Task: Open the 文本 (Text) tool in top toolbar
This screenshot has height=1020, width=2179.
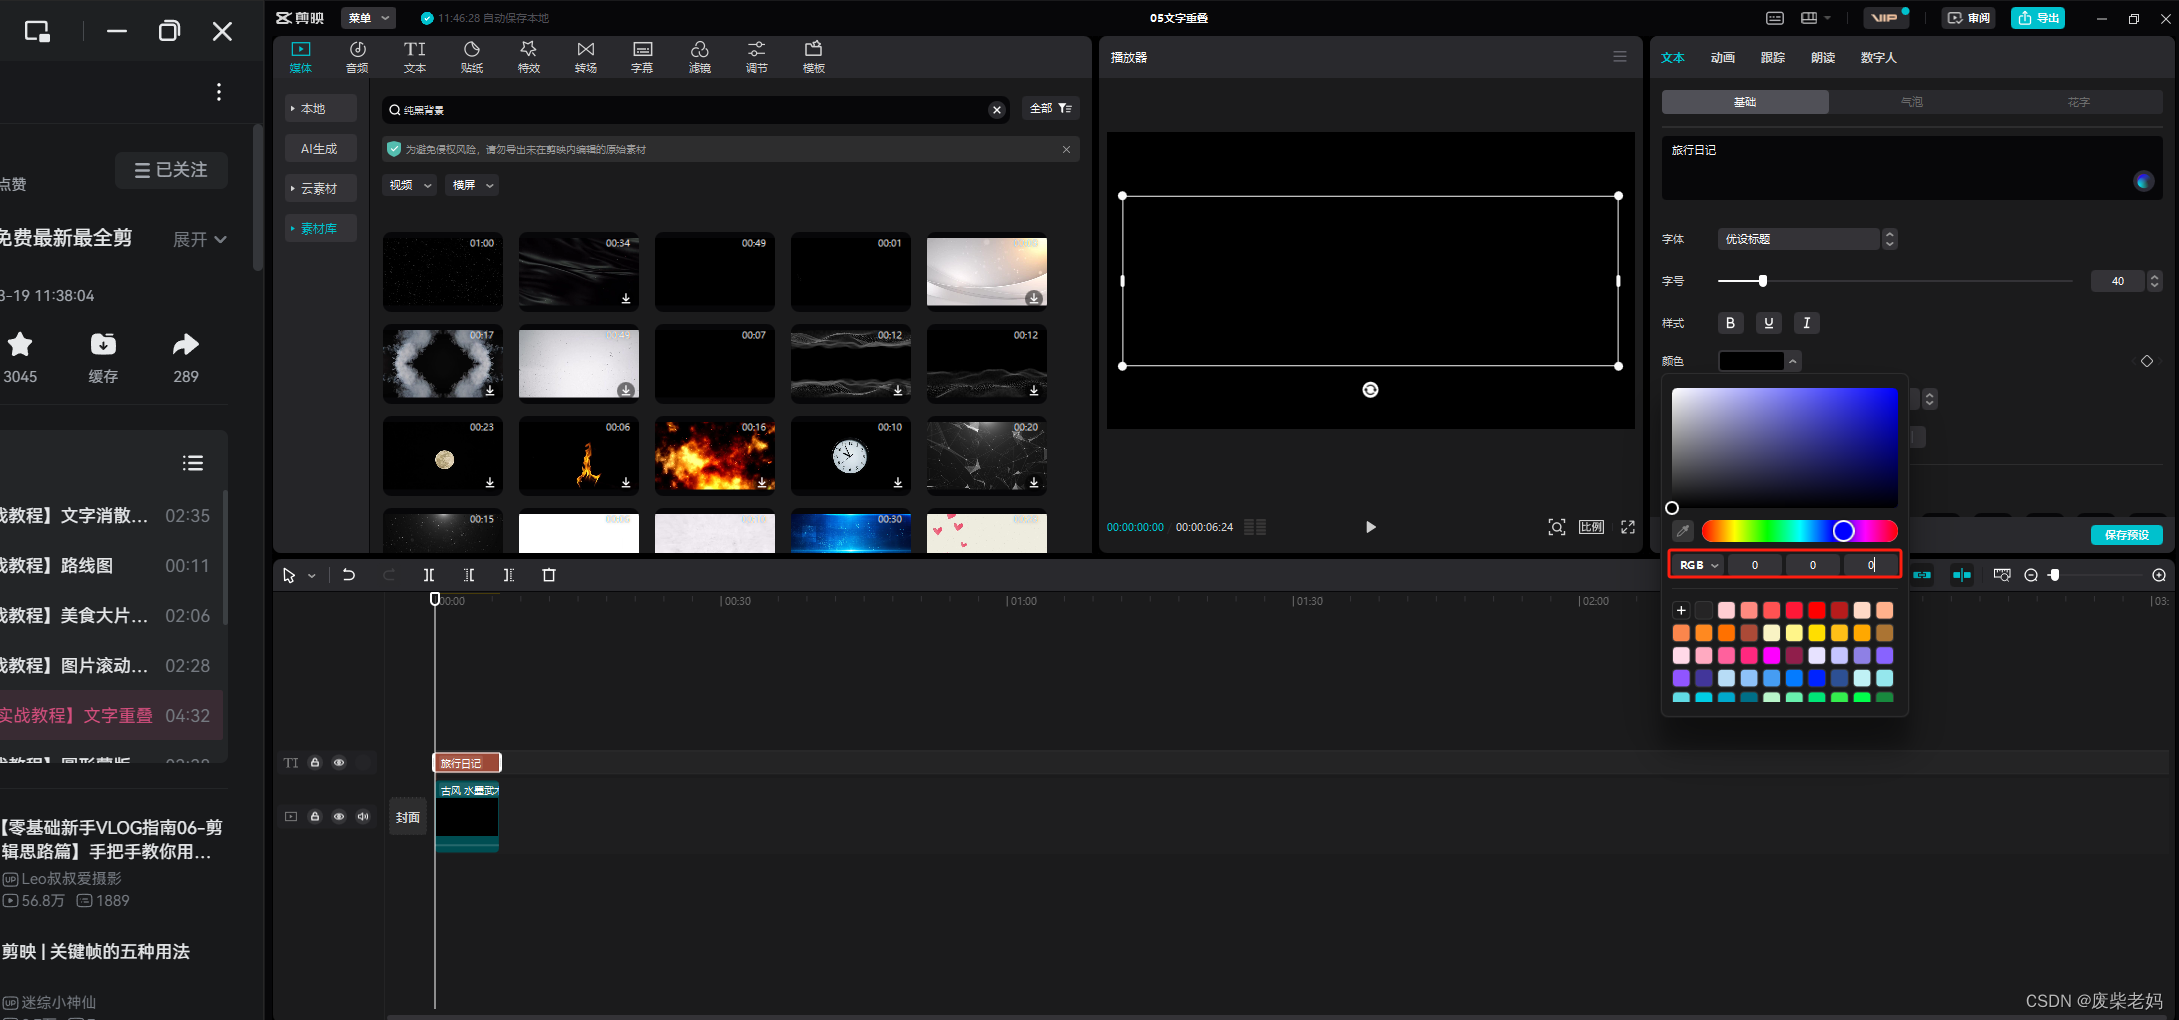Action: click(415, 57)
